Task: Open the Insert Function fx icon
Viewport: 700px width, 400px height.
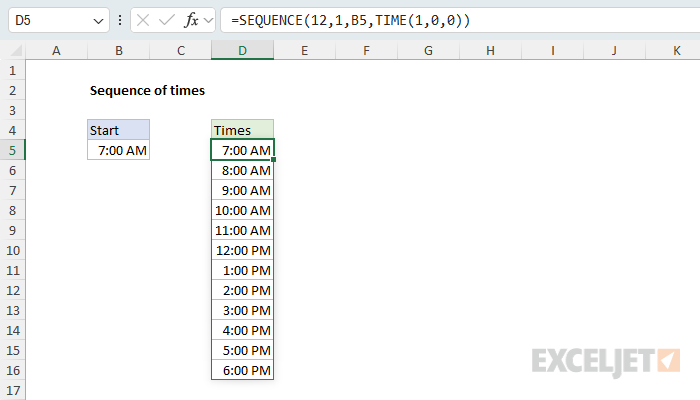Action: tap(192, 20)
